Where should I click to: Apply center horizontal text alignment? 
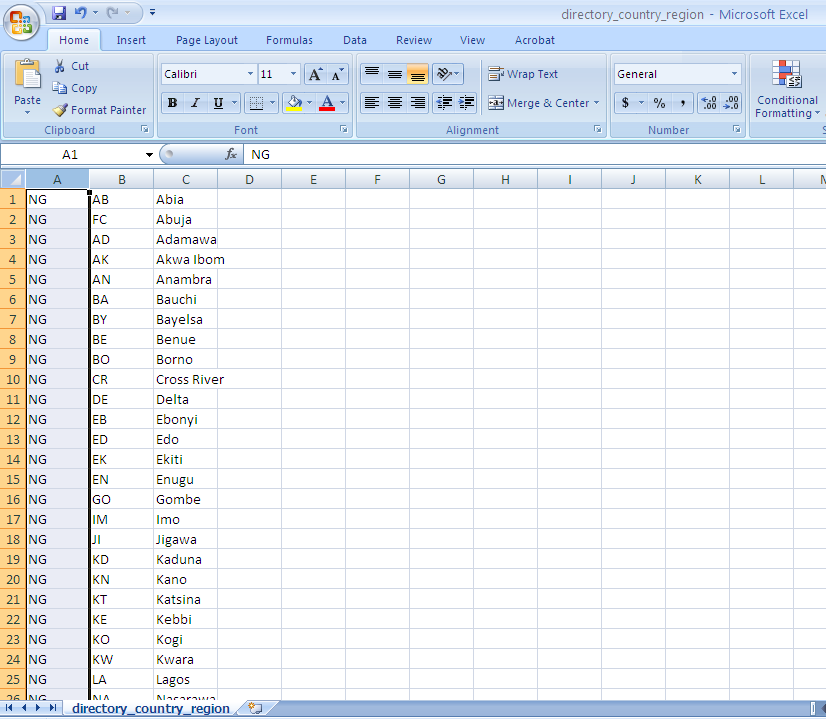pos(395,103)
